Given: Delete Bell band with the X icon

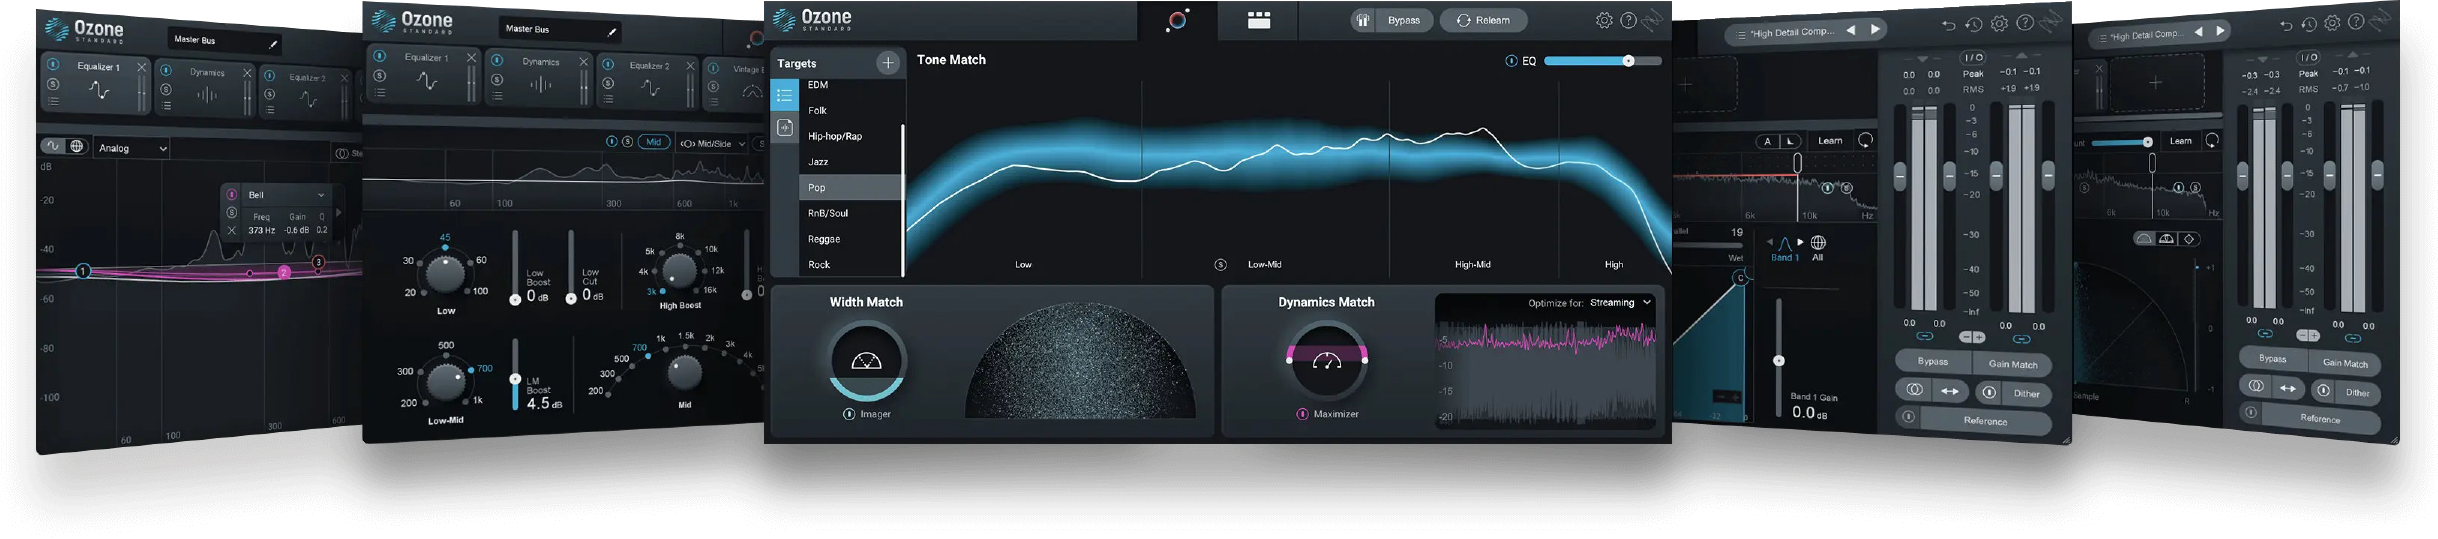Looking at the screenshot, I should [232, 230].
